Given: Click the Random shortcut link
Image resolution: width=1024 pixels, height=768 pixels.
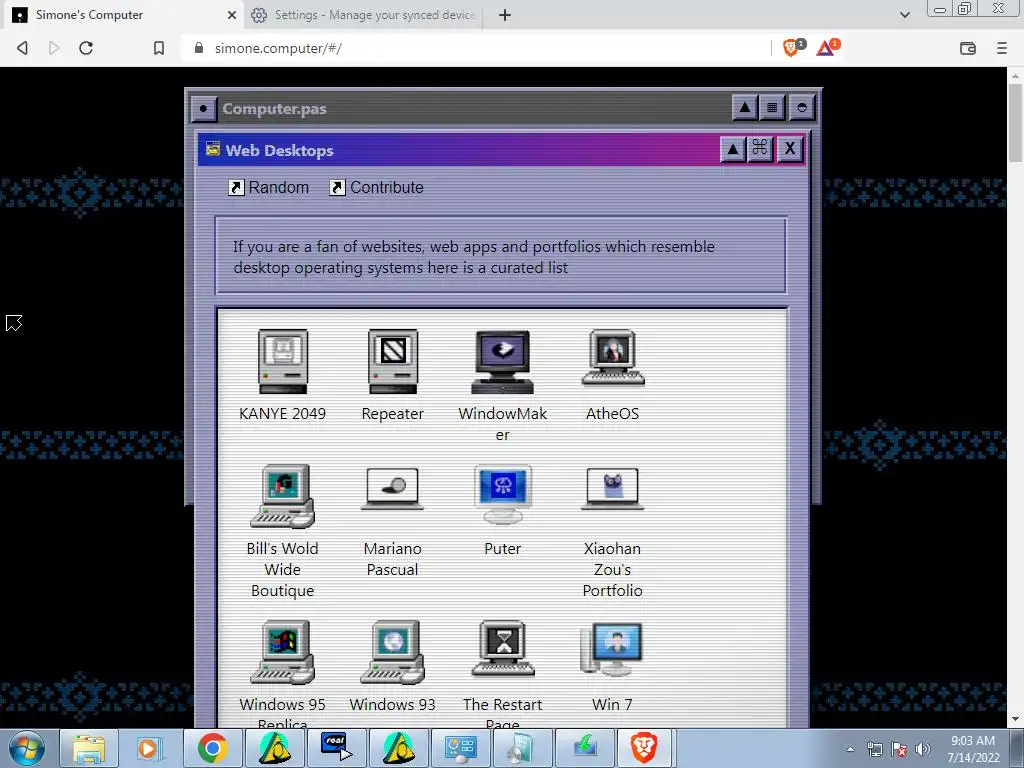Looking at the screenshot, I should [x=268, y=187].
